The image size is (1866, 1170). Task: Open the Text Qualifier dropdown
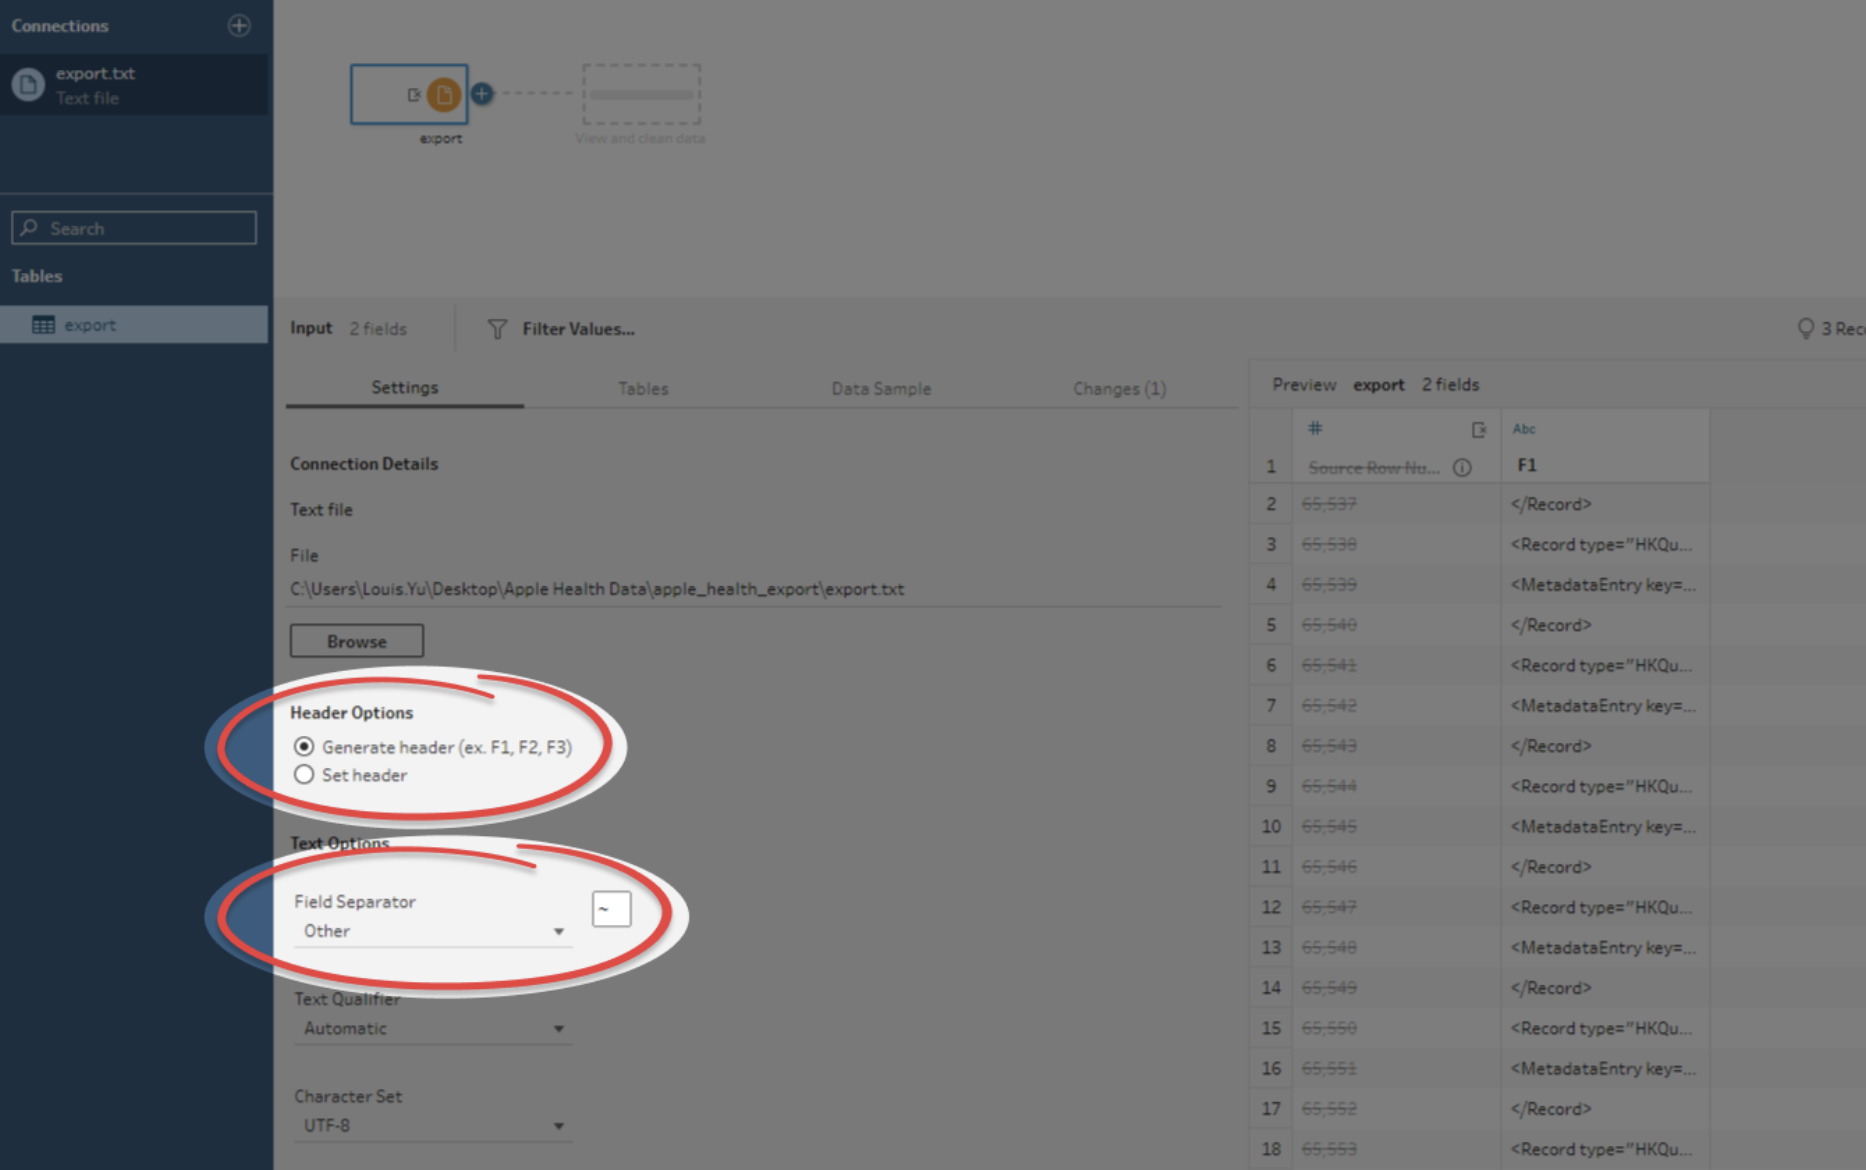[x=432, y=1028]
